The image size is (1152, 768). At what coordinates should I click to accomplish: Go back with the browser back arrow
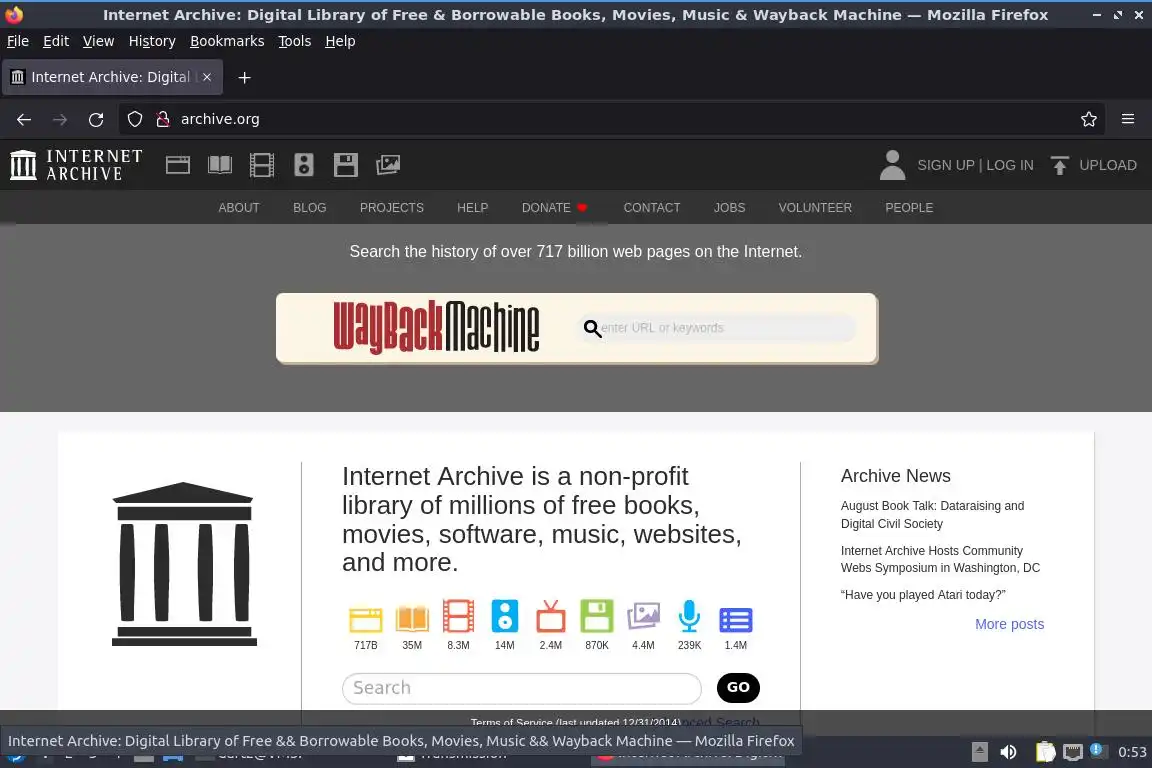tap(24, 119)
